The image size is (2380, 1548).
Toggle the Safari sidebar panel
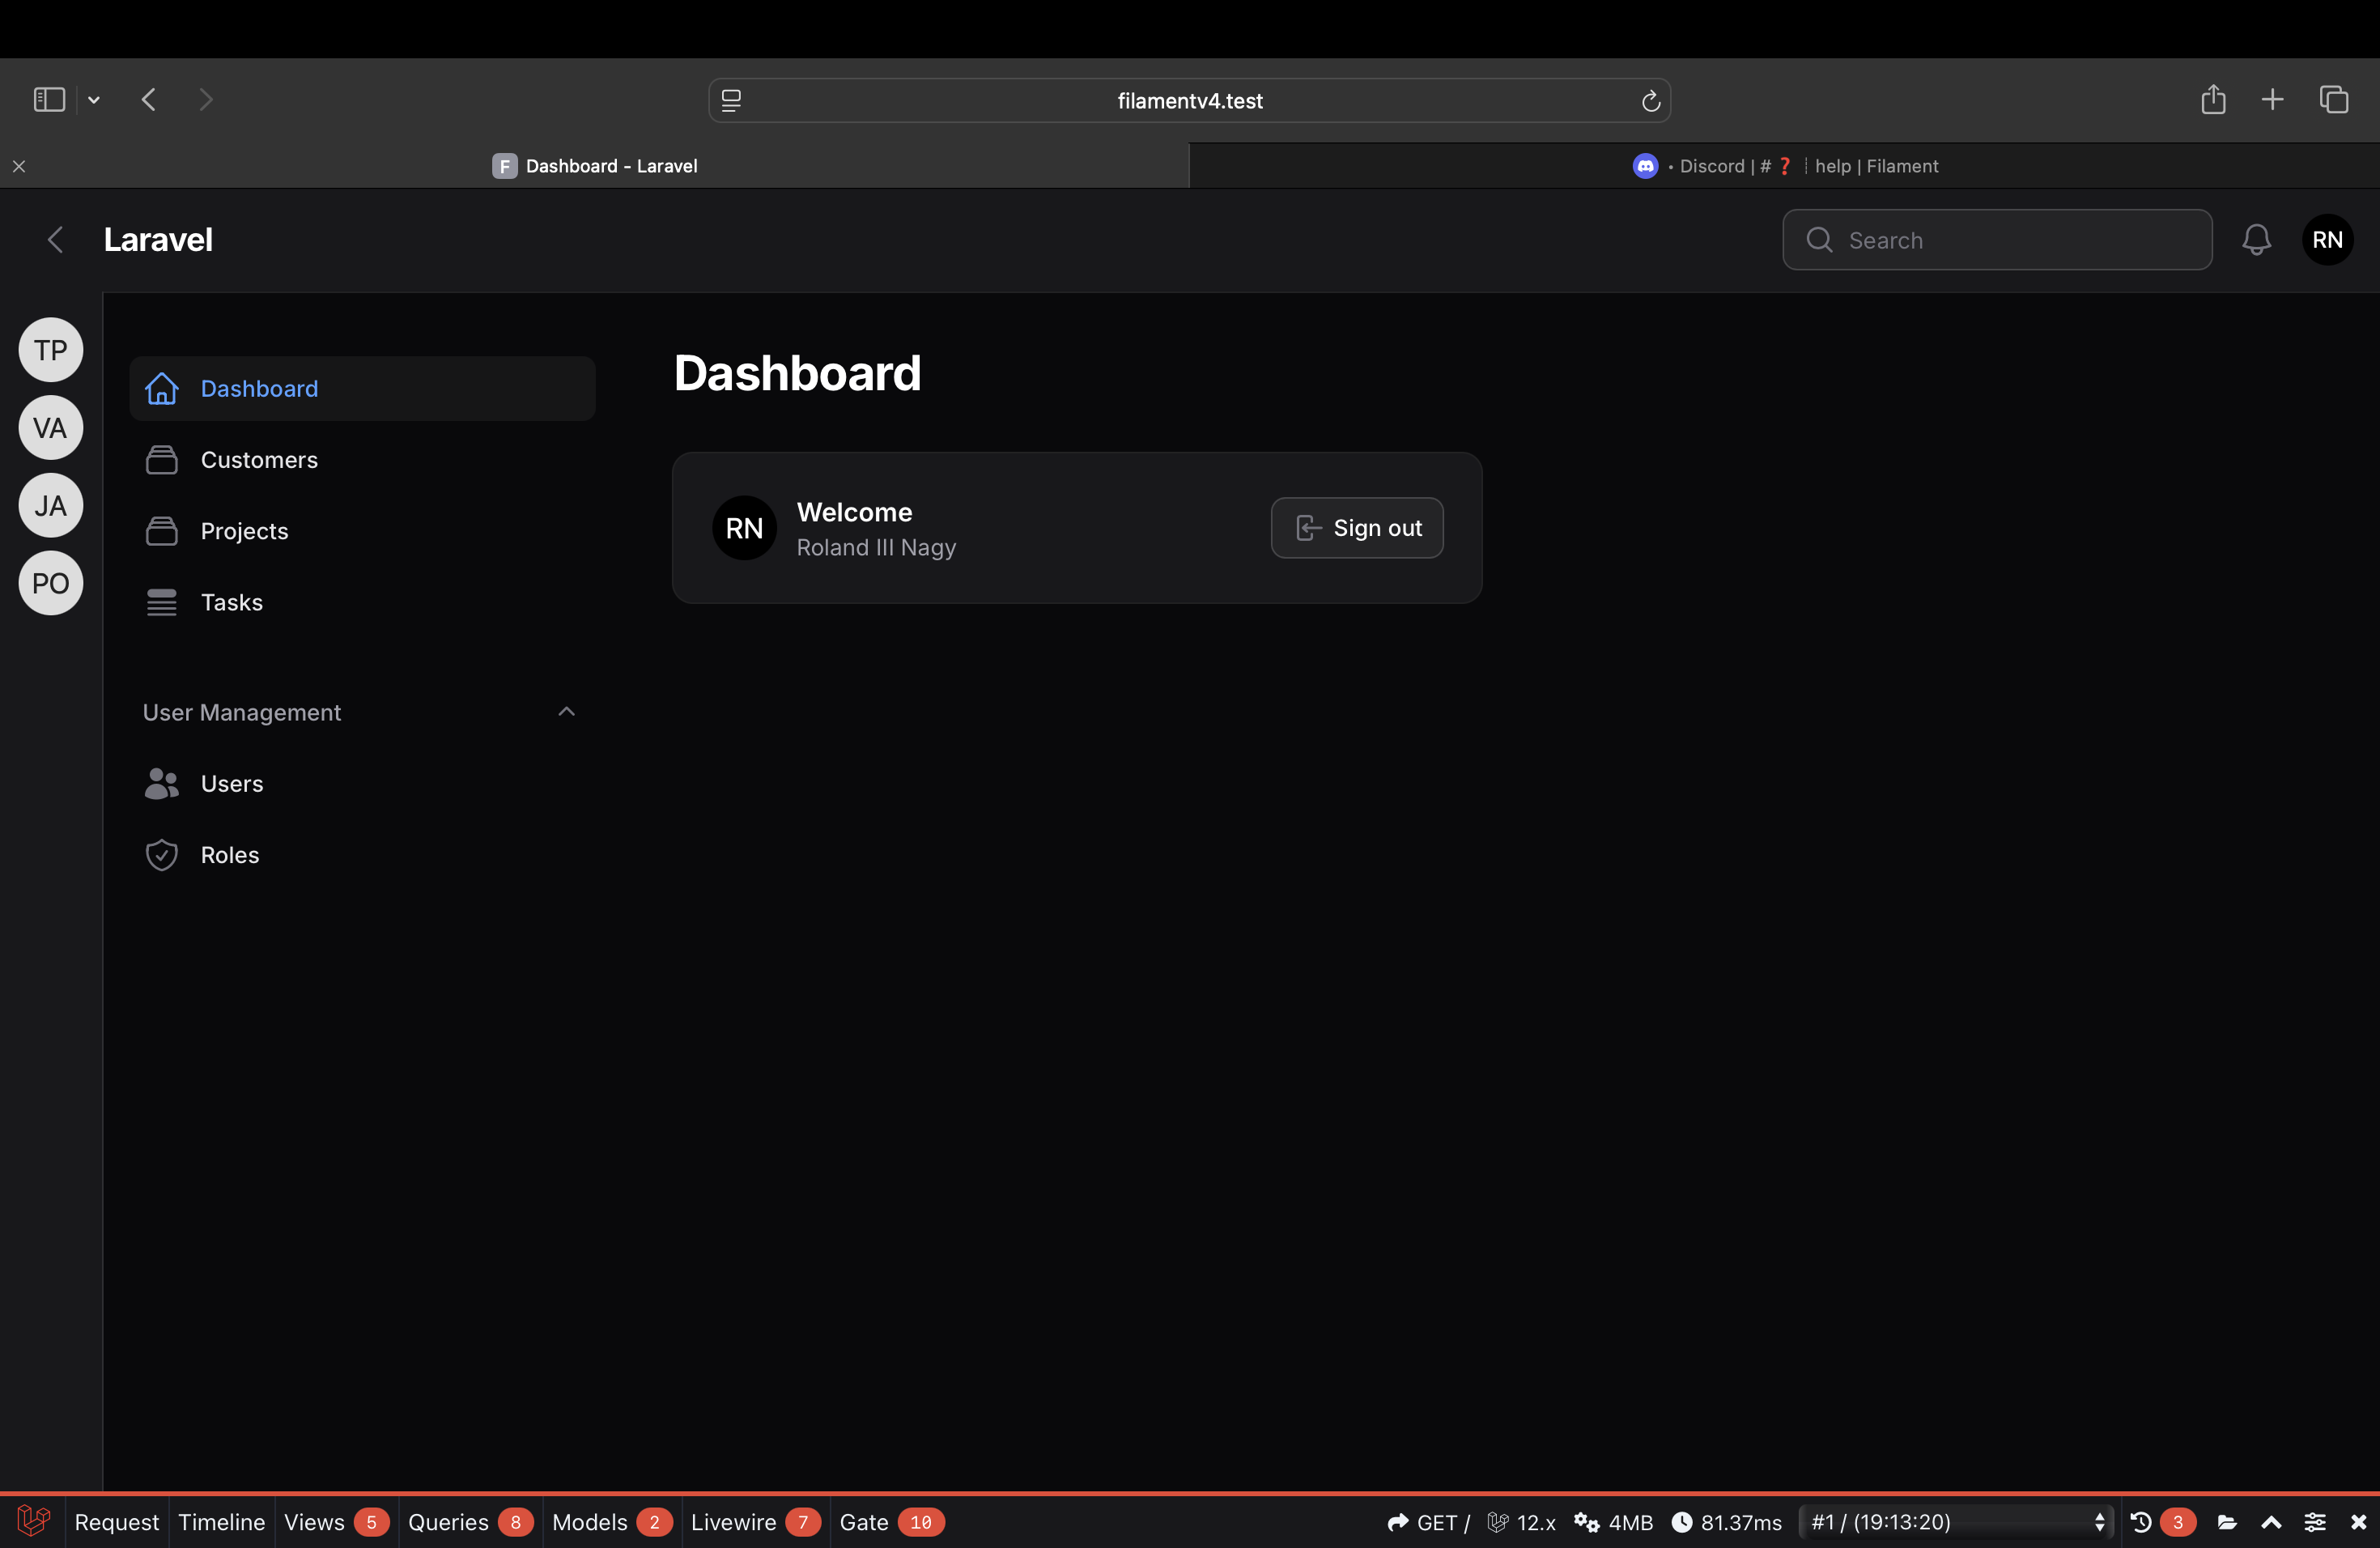[49, 100]
